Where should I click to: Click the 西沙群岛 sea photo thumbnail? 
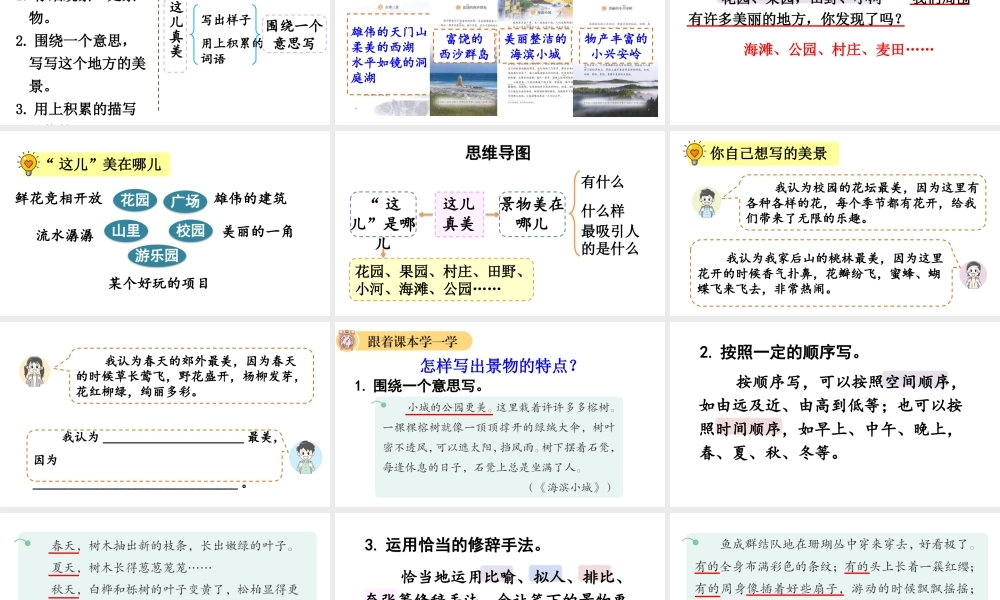tap(464, 89)
